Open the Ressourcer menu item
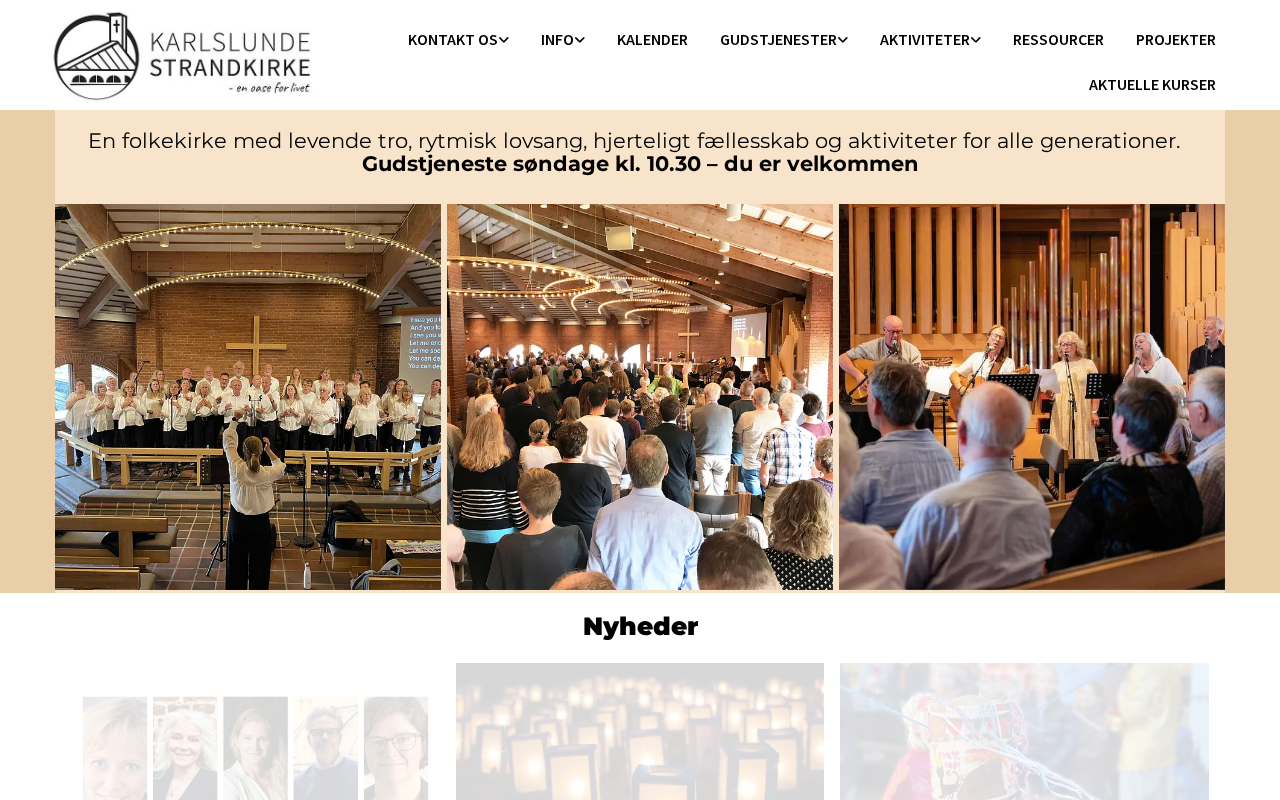 [1058, 40]
